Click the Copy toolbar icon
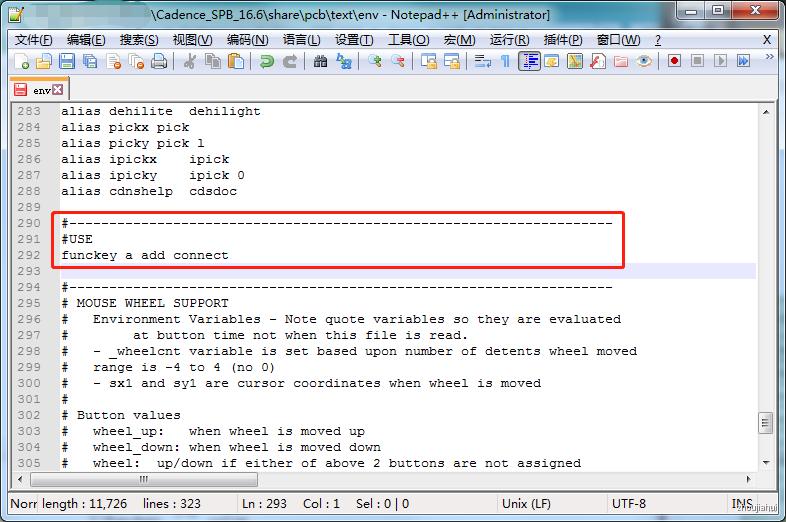This screenshot has width=786, height=522. 213,61
